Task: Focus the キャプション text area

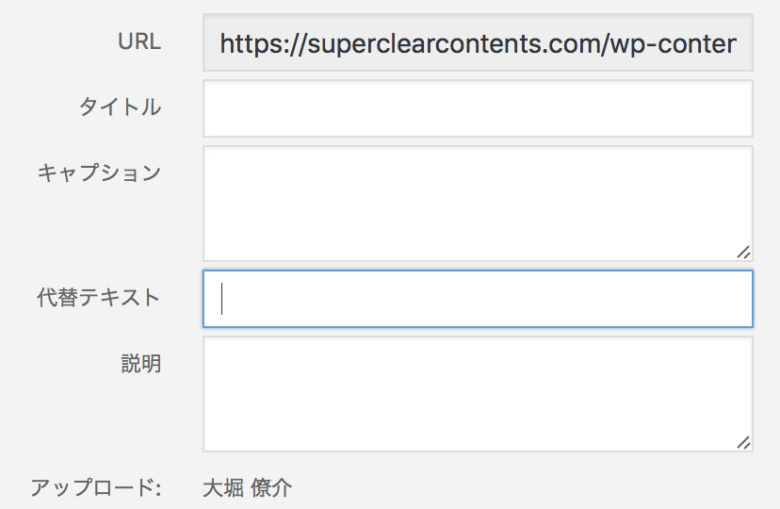Action: click(477, 203)
